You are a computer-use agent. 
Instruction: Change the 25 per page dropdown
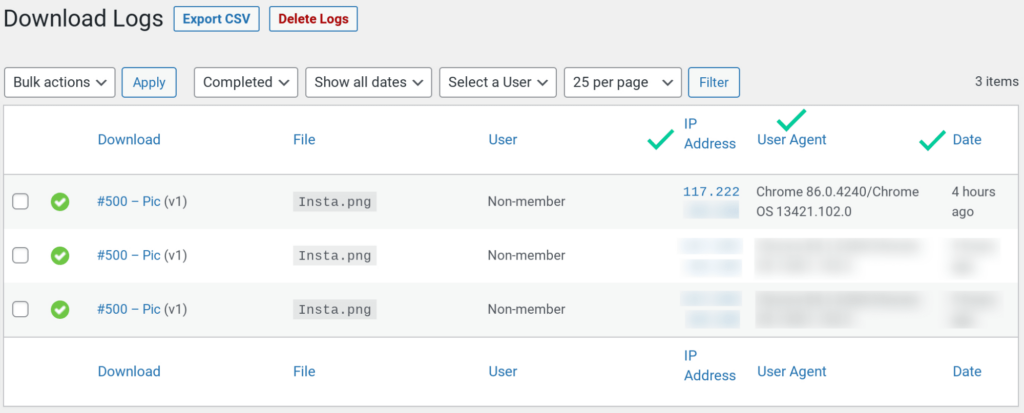(x=623, y=82)
